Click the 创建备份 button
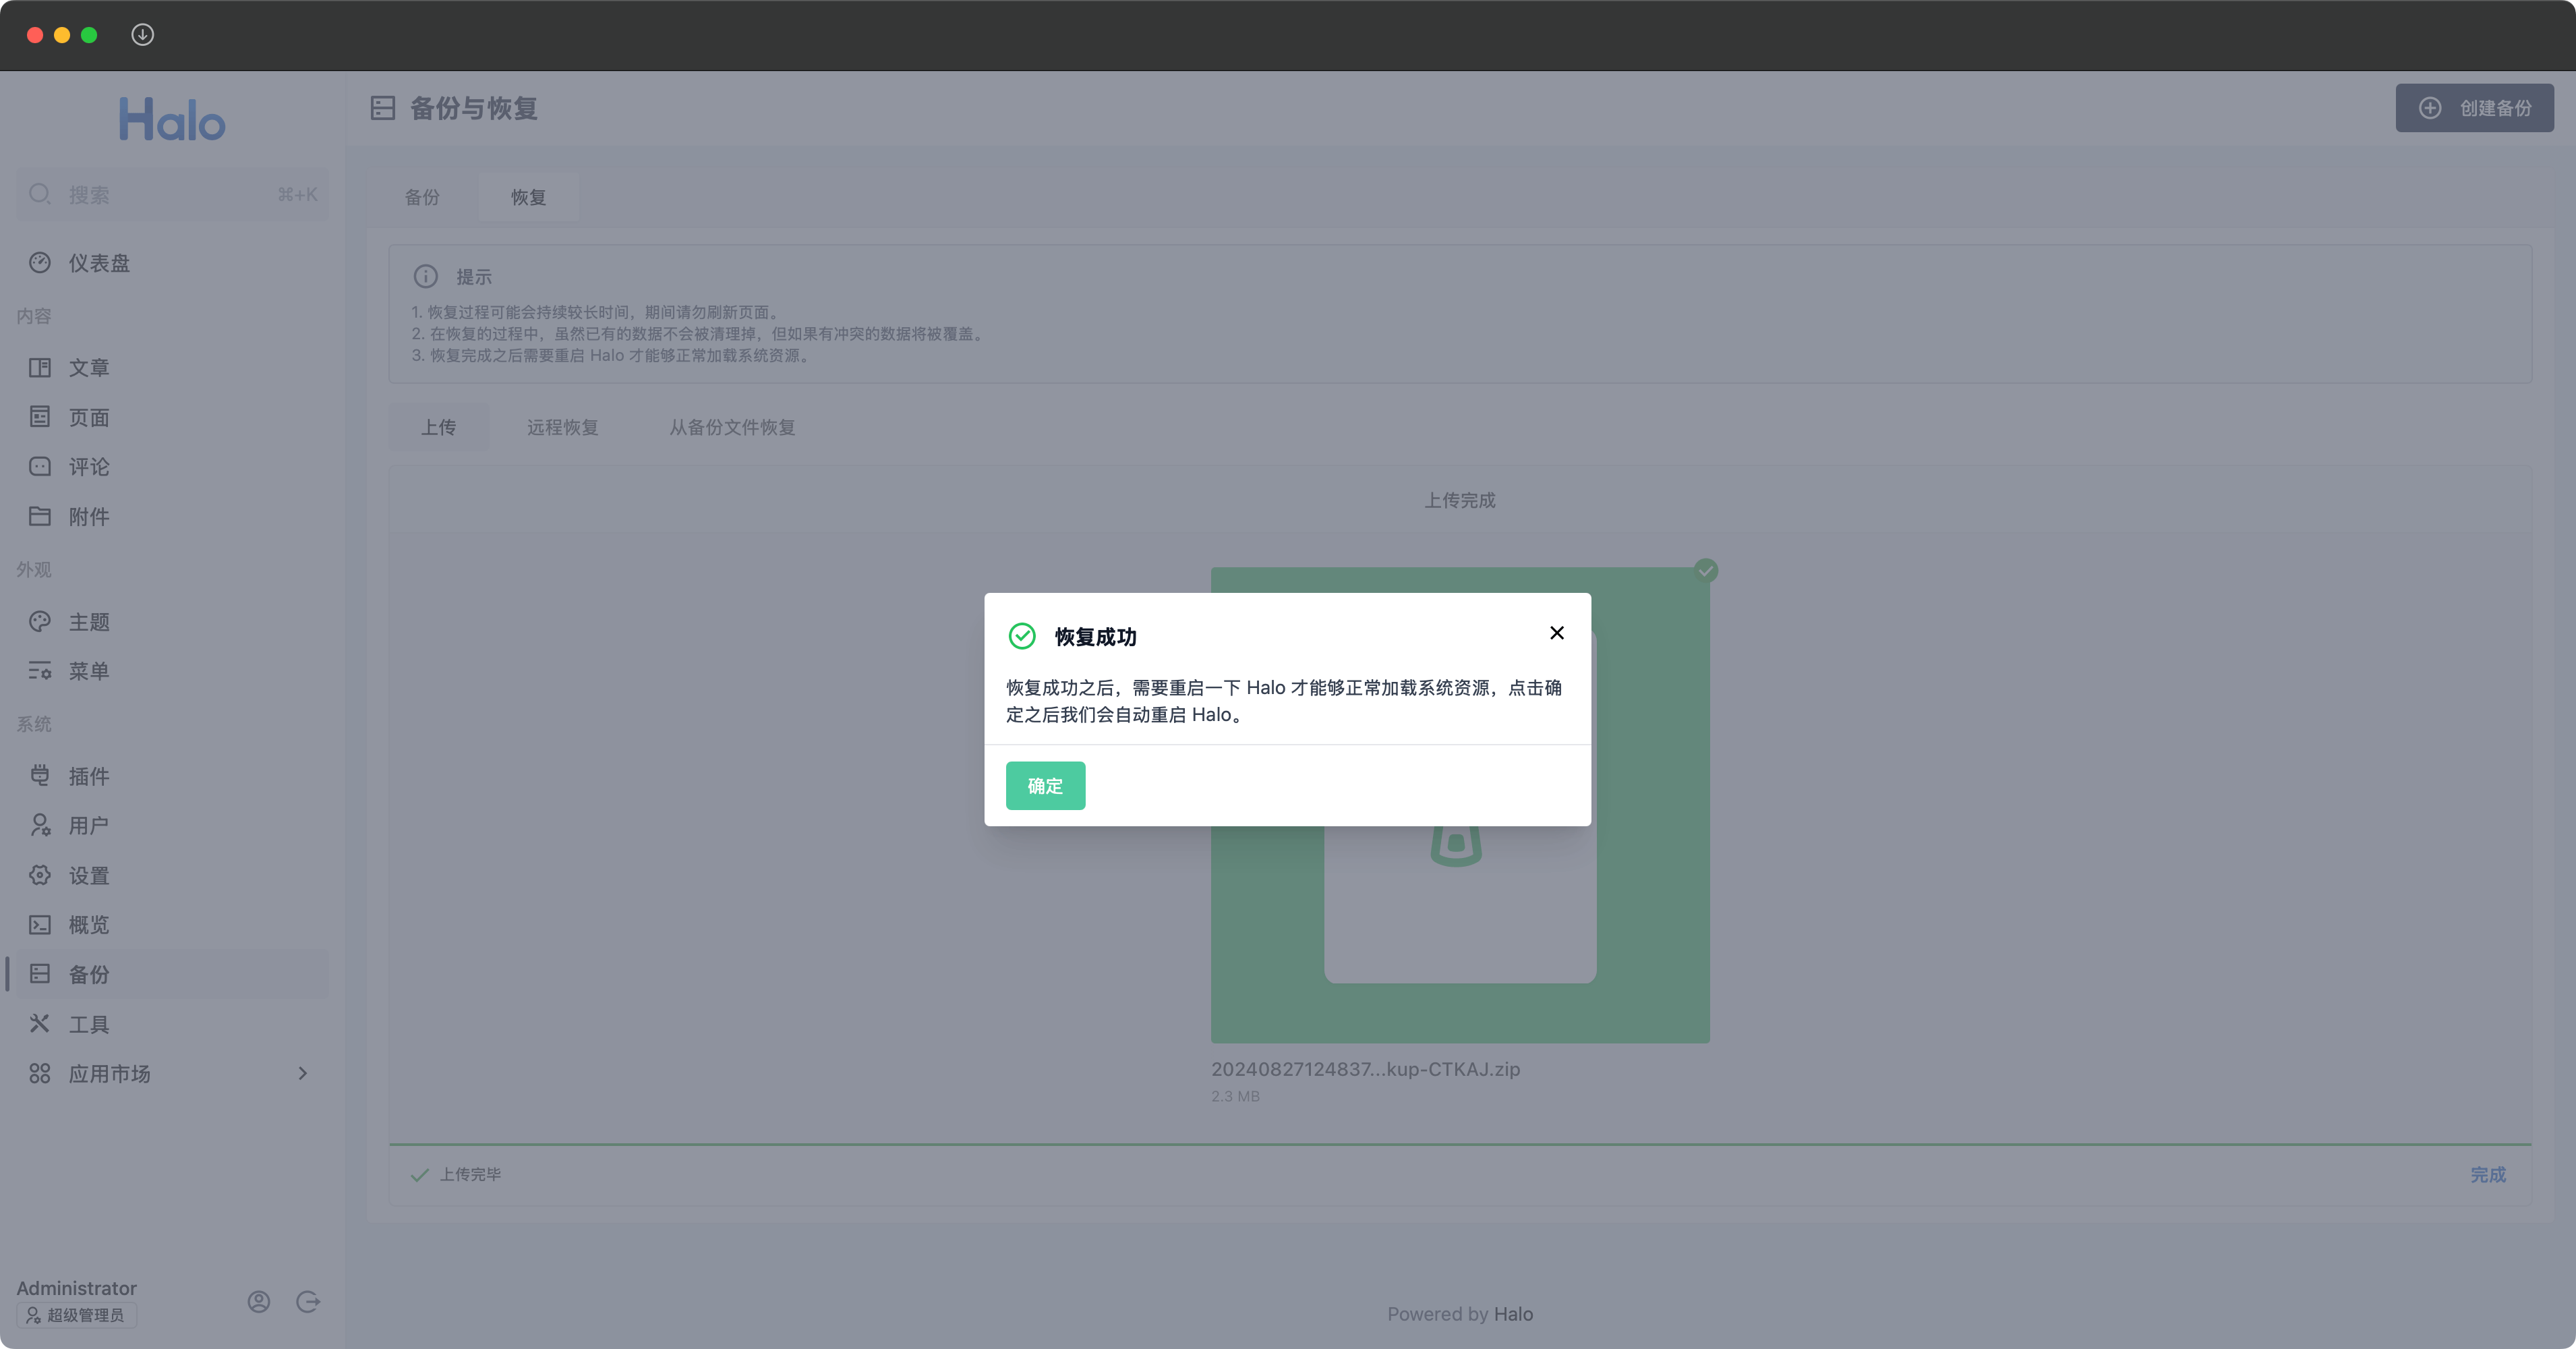The height and width of the screenshot is (1349, 2576). click(2474, 108)
